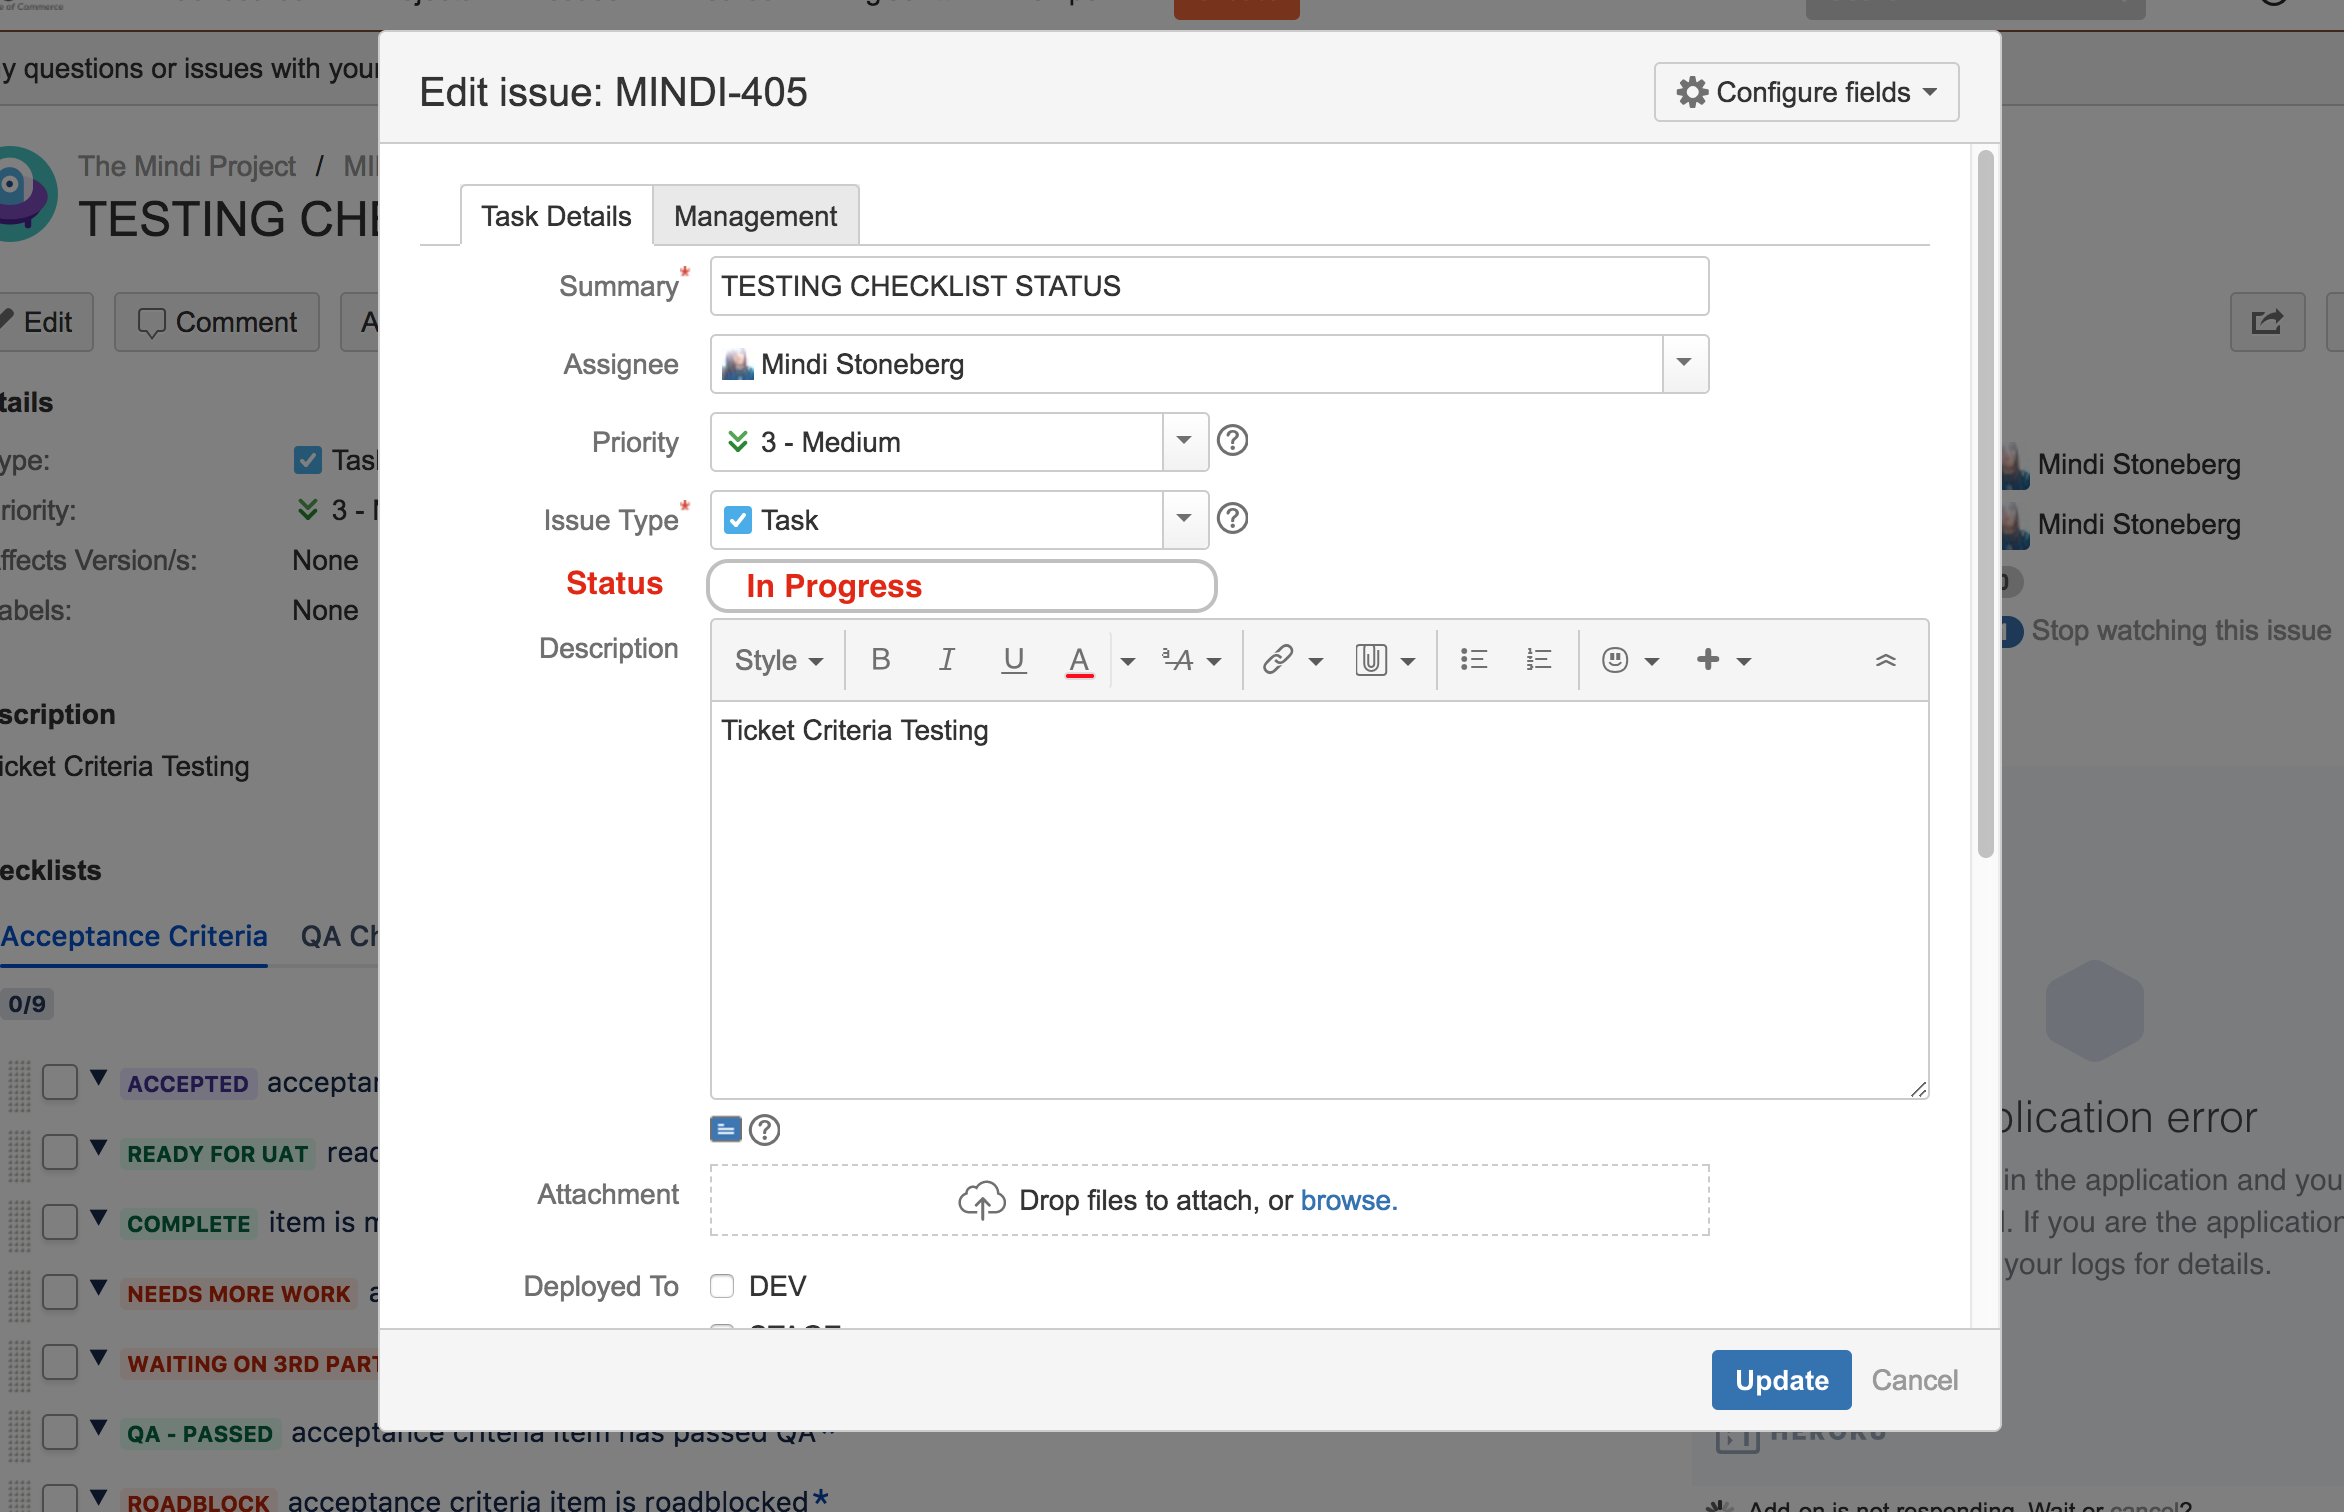Check the NEEDS MORE WORK checklist item
Image resolution: width=2344 pixels, height=1512 pixels.
(60, 1292)
